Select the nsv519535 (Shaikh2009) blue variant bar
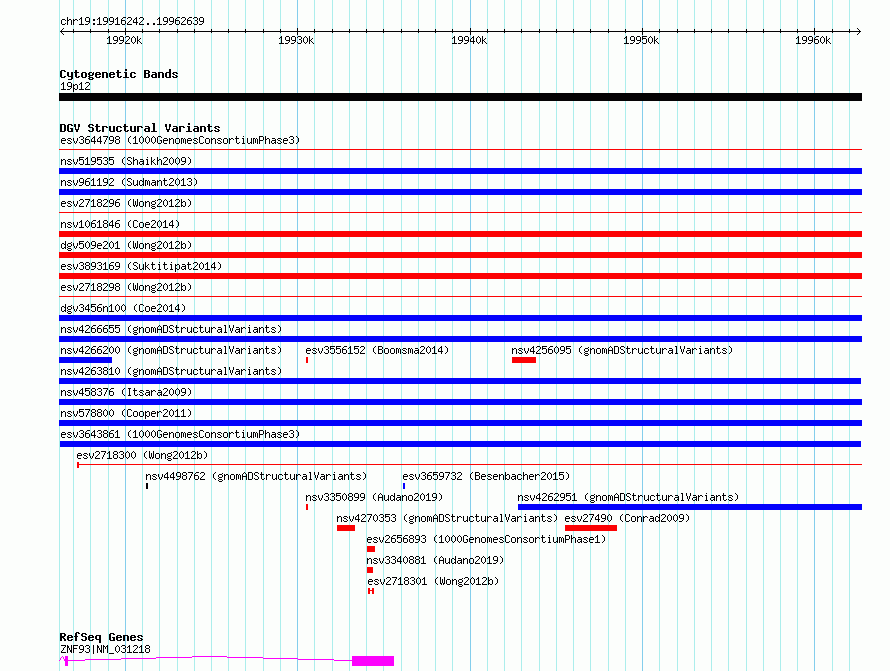 tap(460, 171)
